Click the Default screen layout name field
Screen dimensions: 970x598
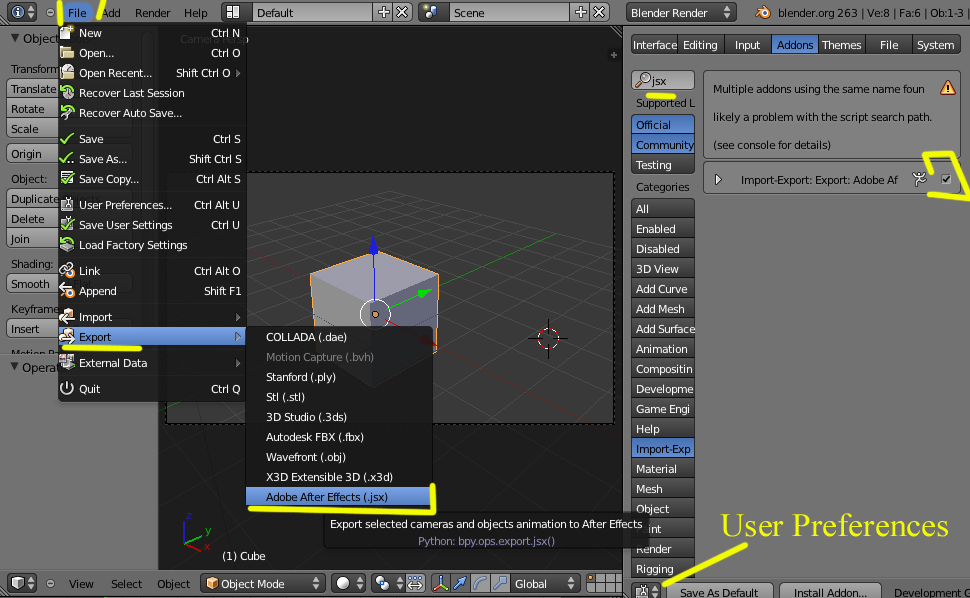(311, 12)
